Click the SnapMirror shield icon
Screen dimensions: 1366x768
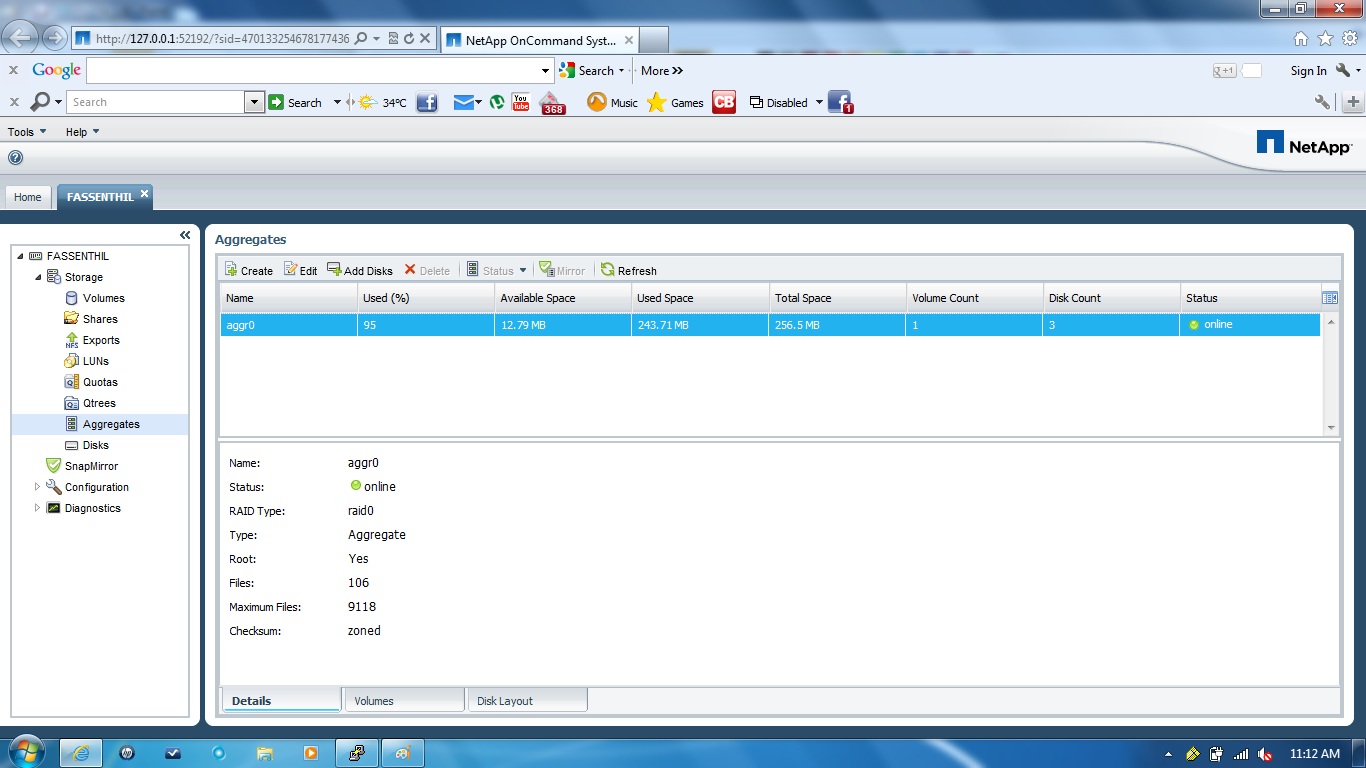(55, 466)
